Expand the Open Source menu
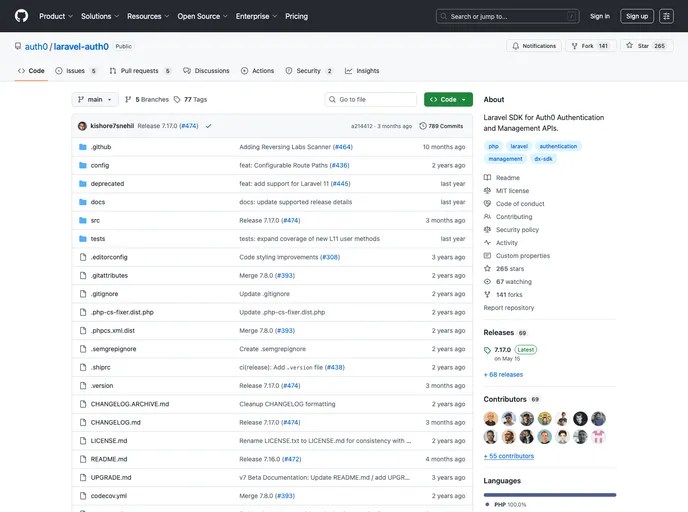The width and height of the screenshot is (688, 512). (x=202, y=16)
